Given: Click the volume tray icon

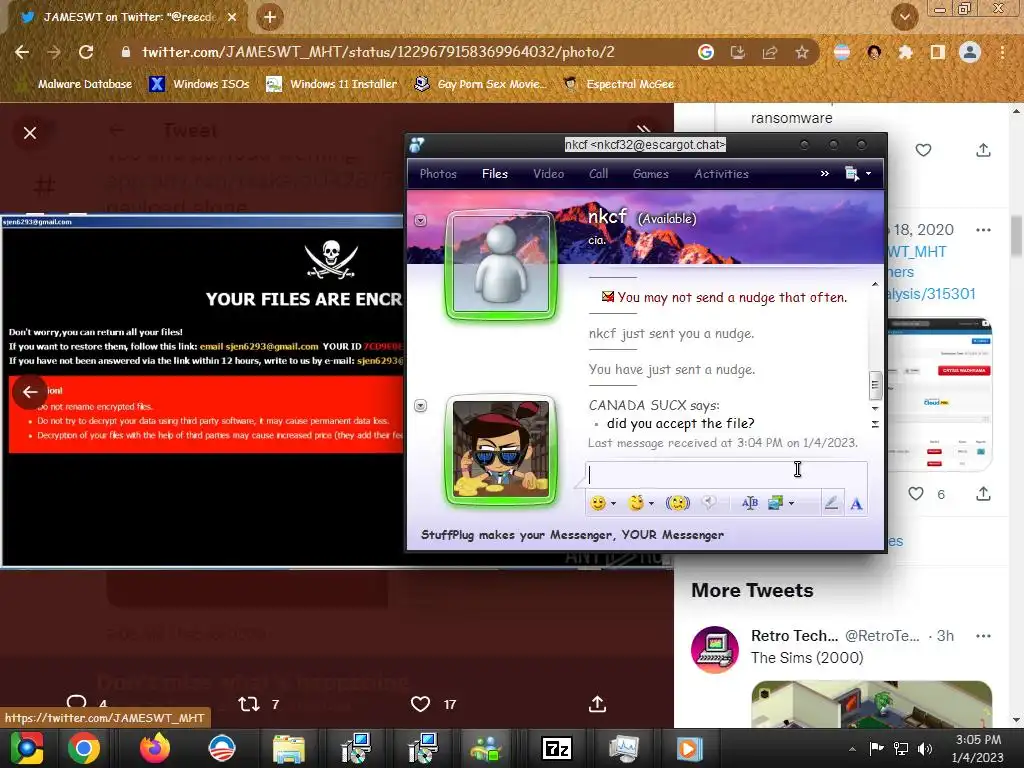Looking at the screenshot, I should pos(925,749).
